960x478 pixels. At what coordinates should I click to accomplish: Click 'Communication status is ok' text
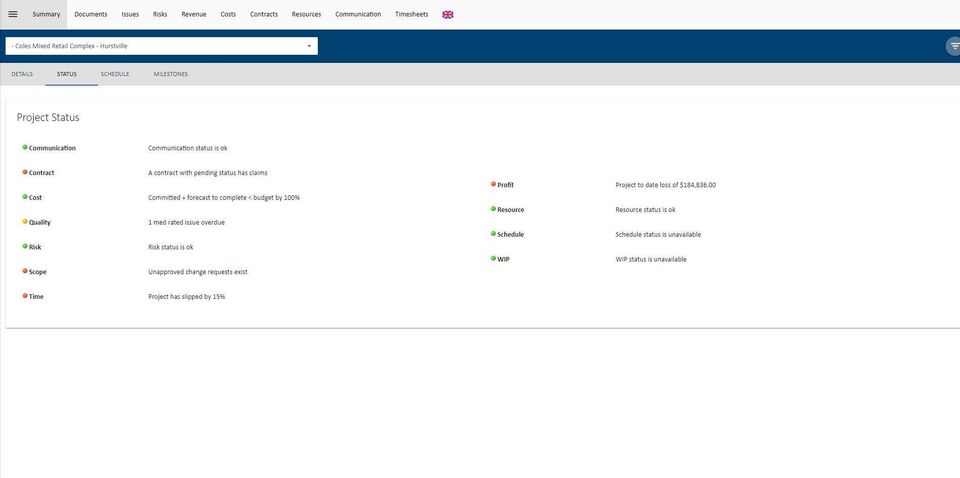click(188, 148)
